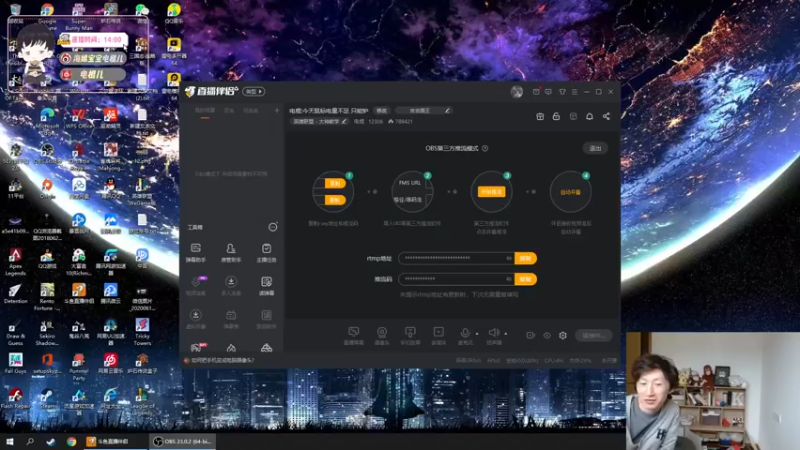800x450 pixels.
Task: Click the Steam icon in the taskbar
Action: point(51,442)
